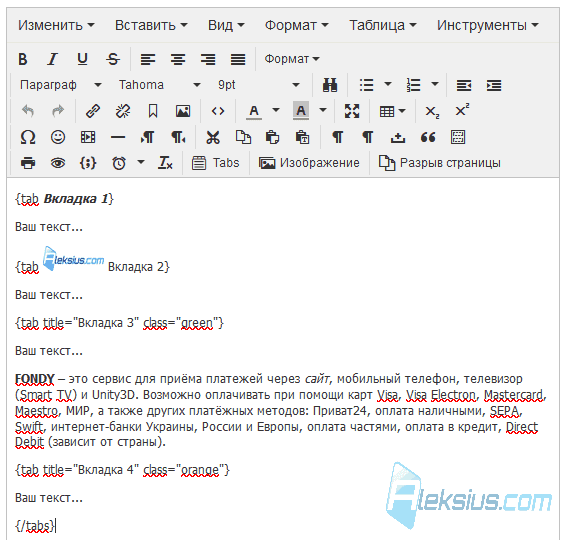
Task: Click the Изображение button
Action: (309, 163)
